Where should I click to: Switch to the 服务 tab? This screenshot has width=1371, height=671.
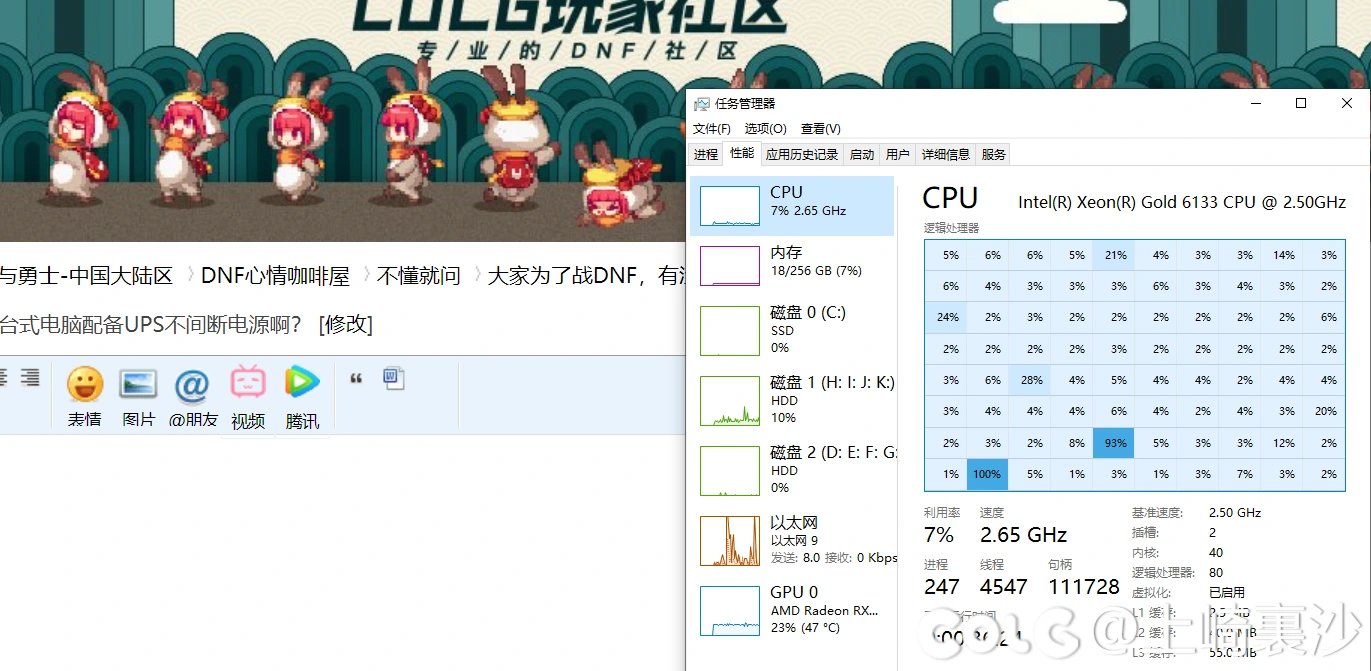coord(994,154)
